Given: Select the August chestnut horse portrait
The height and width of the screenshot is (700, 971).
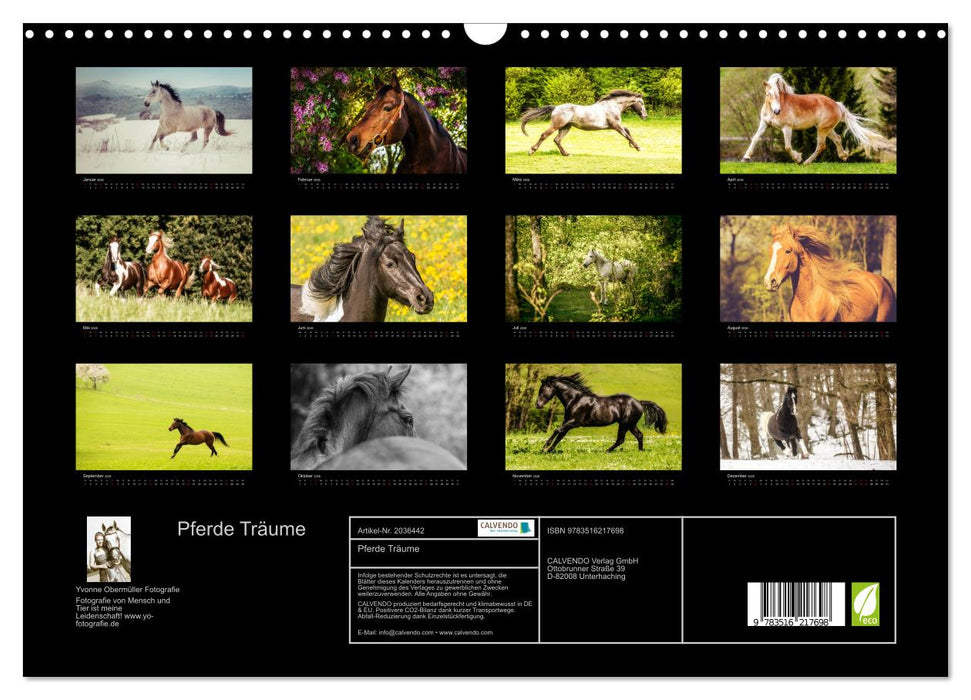Looking at the screenshot, I should (808, 268).
